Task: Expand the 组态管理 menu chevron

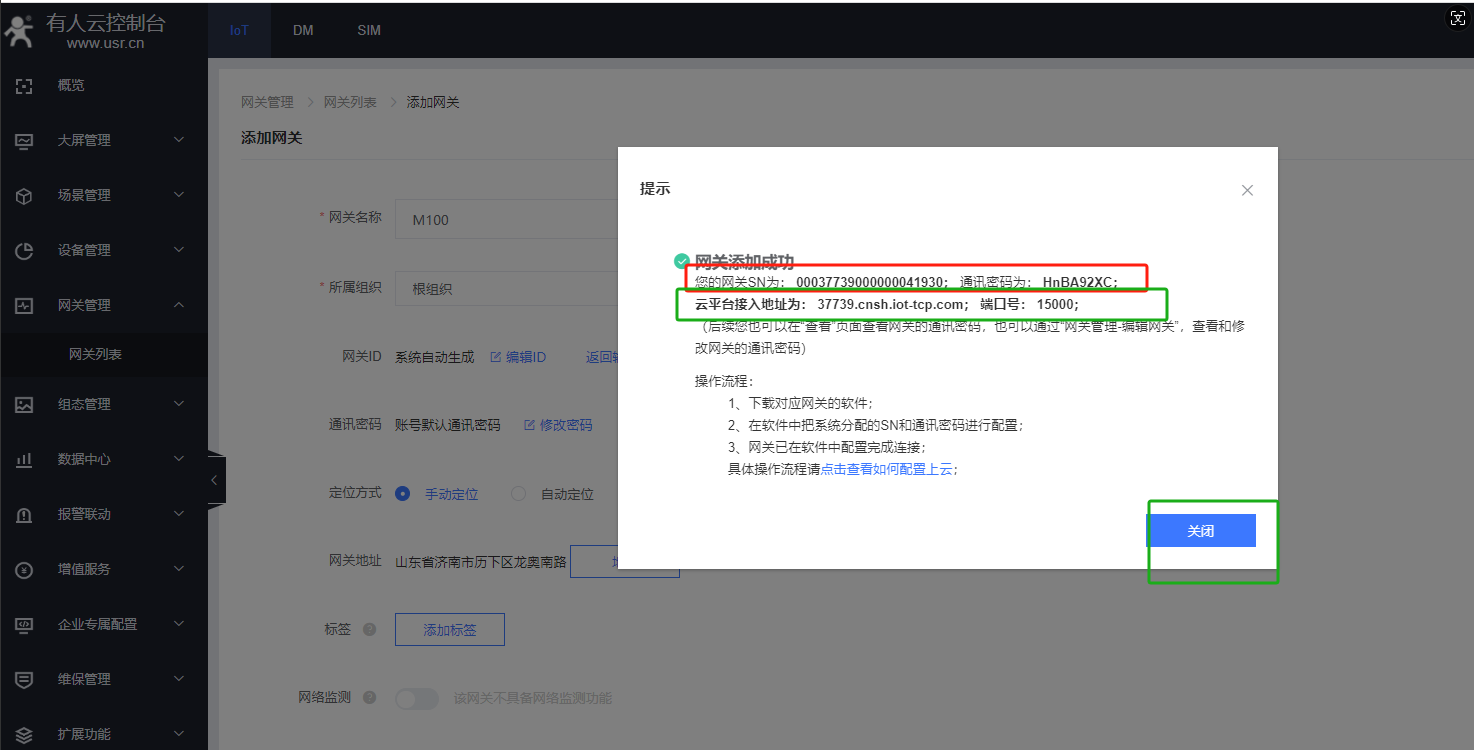Action: (179, 404)
